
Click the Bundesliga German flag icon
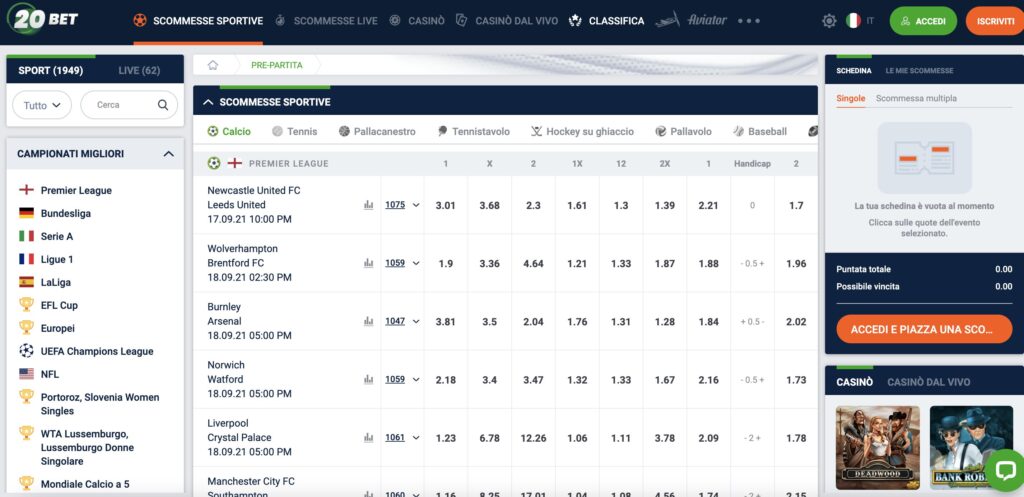[26, 213]
